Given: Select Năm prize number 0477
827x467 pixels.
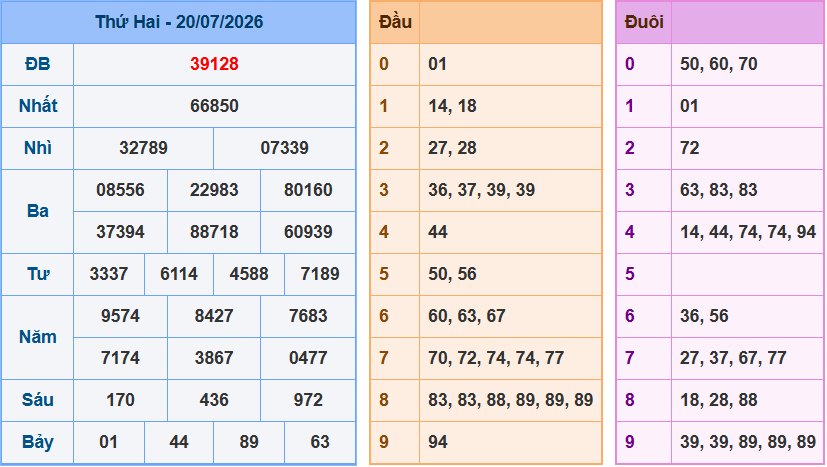Looking at the screenshot, I should click(308, 358).
